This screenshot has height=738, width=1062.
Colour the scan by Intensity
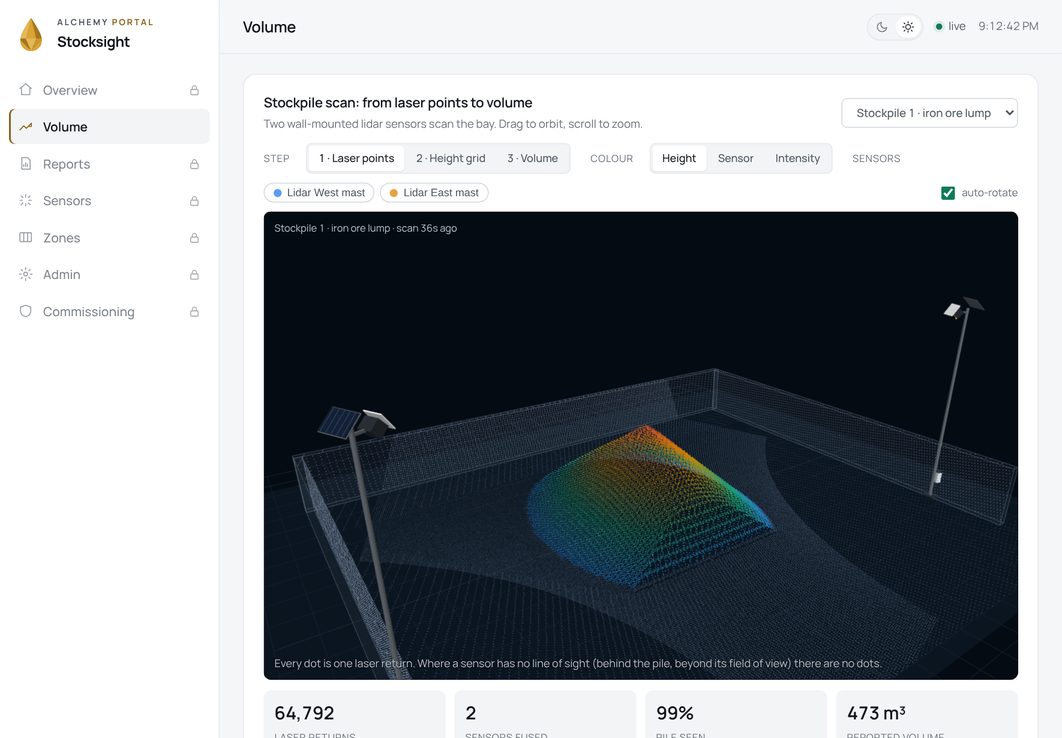pos(797,158)
